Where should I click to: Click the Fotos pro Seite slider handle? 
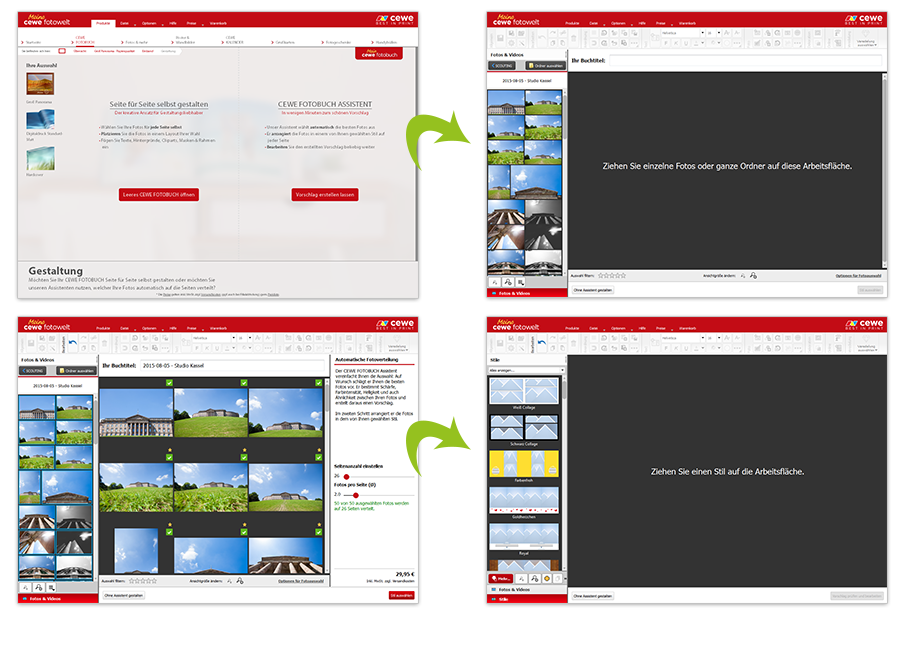[x=356, y=495]
